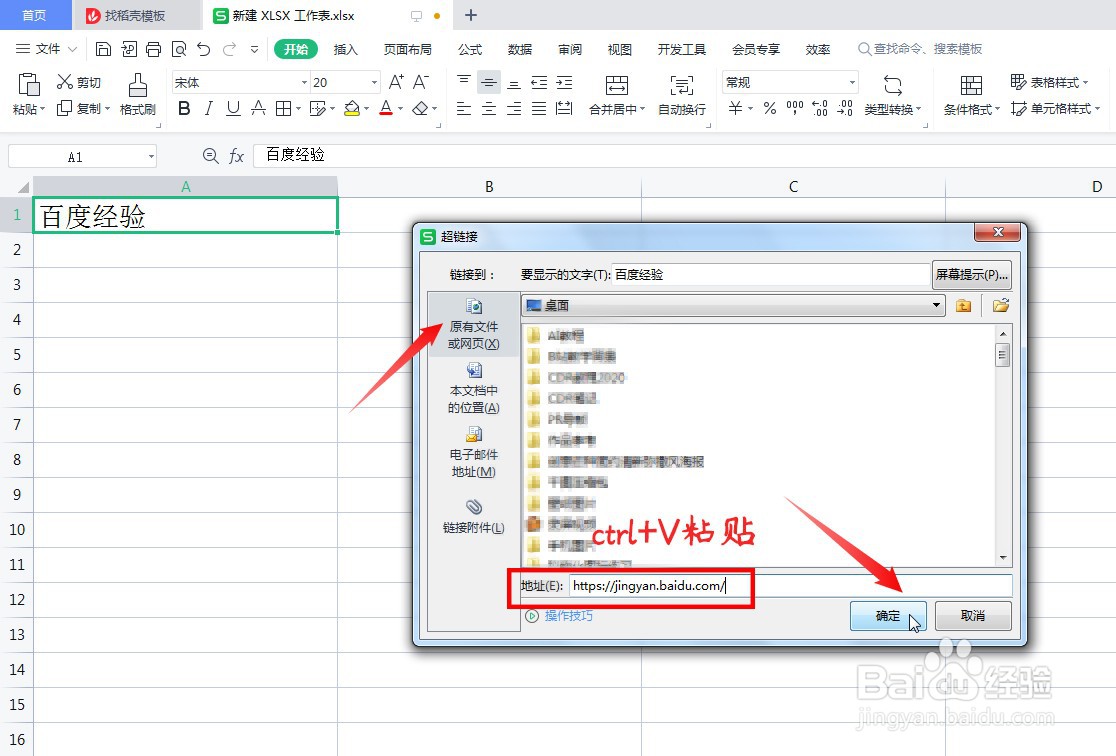Go up one folder level icon
1116x756 pixels.
click(964, 305)
